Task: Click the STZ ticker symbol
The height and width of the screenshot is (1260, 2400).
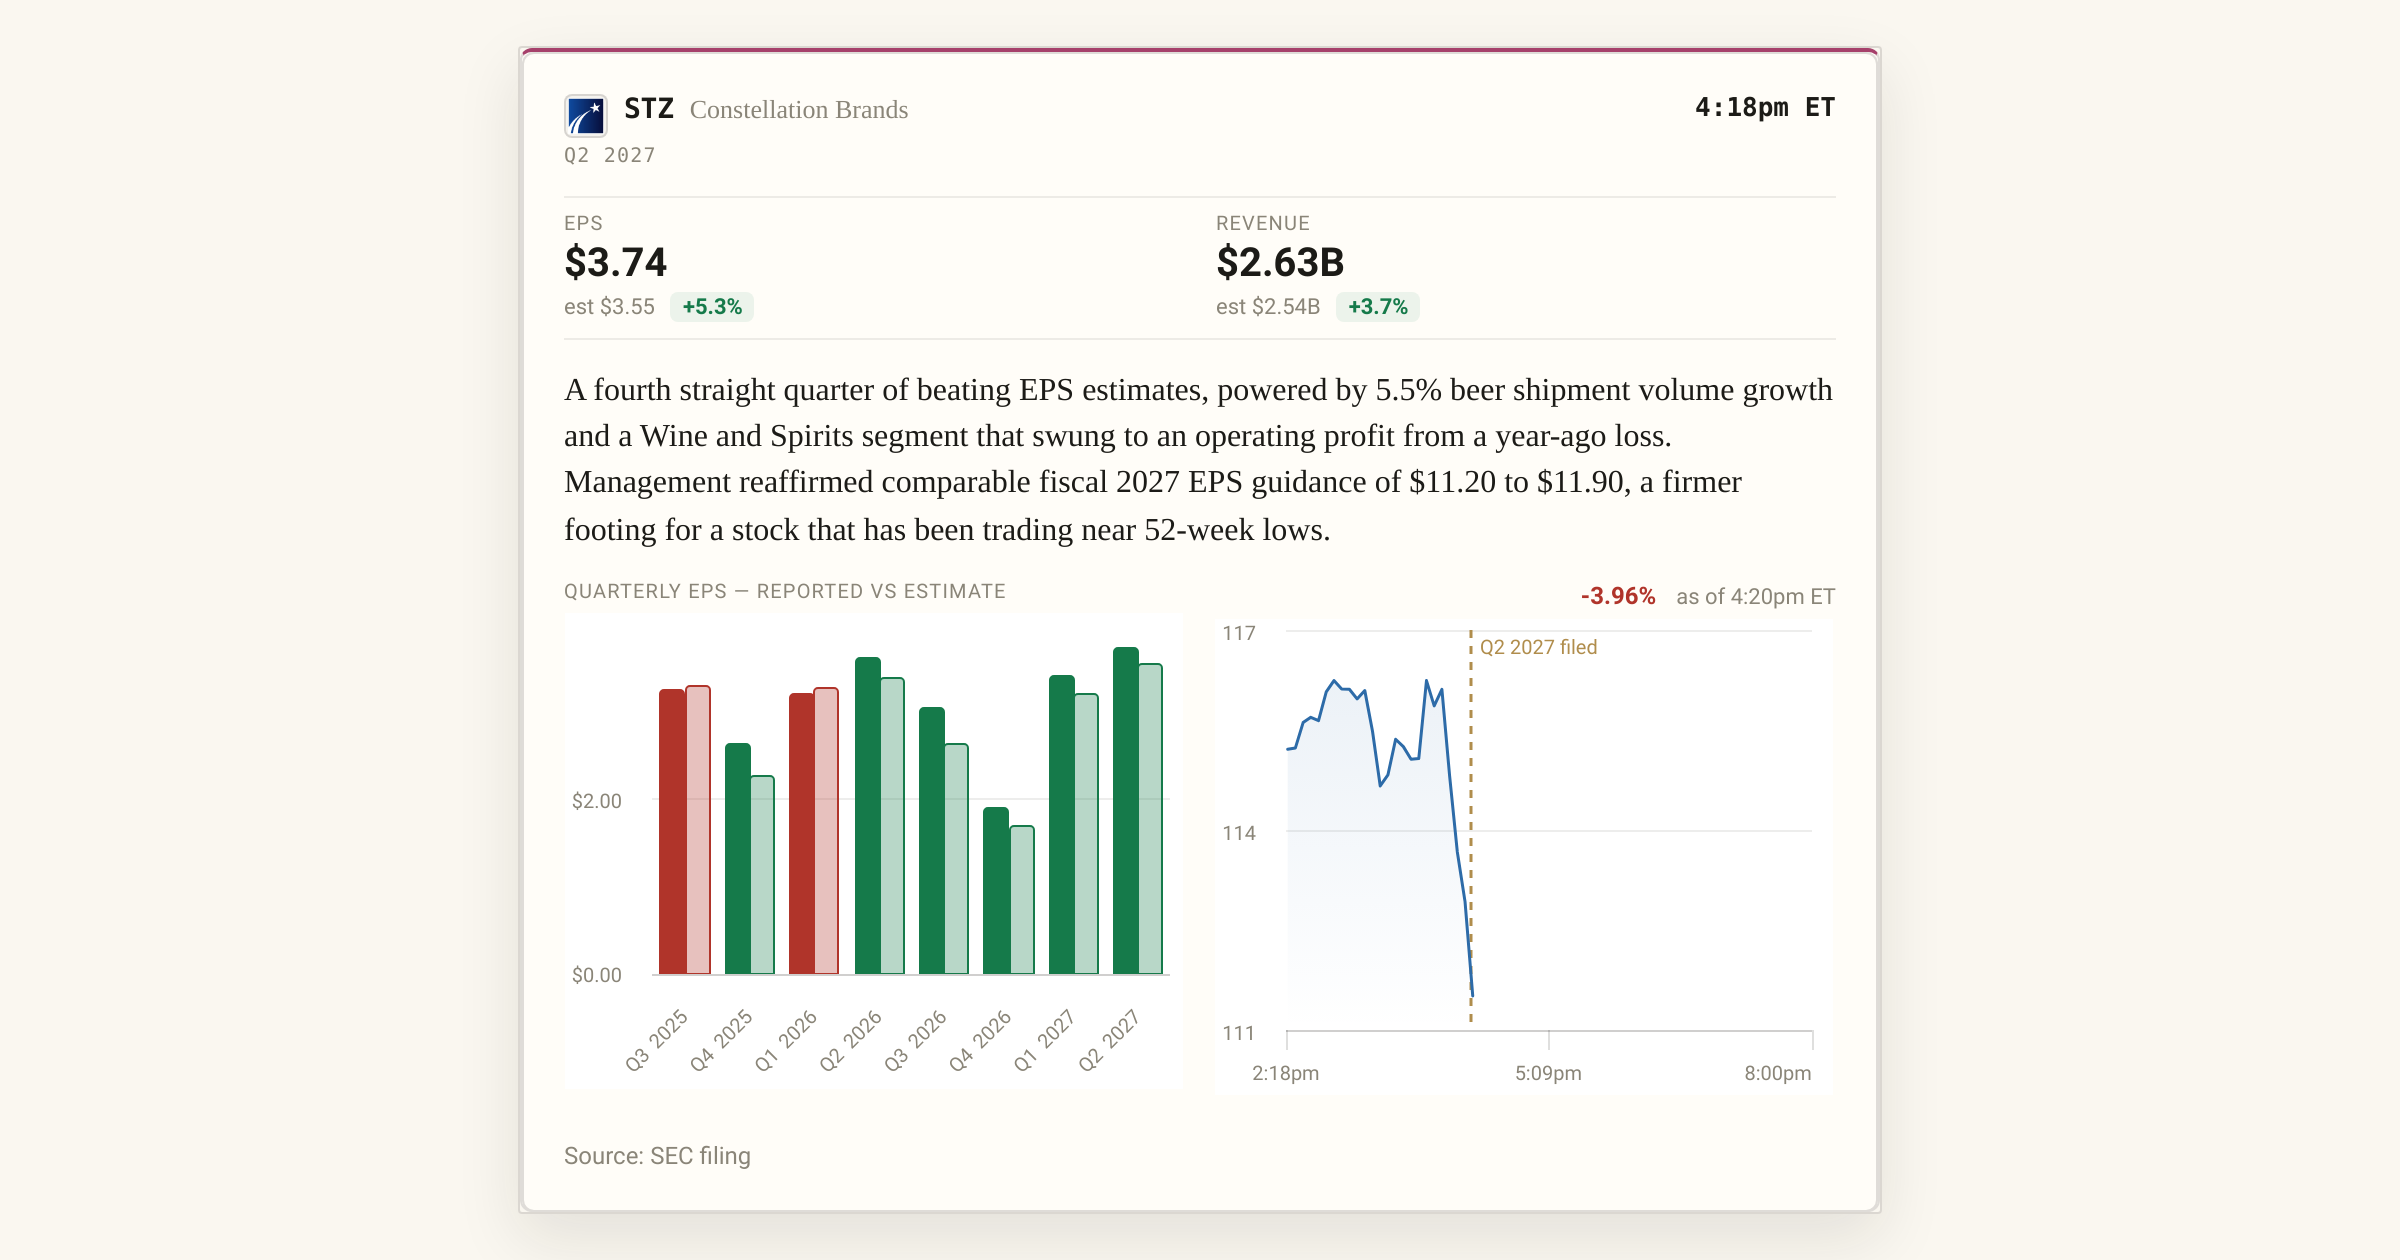Action: pyautogui.click(x=649, y=109)
